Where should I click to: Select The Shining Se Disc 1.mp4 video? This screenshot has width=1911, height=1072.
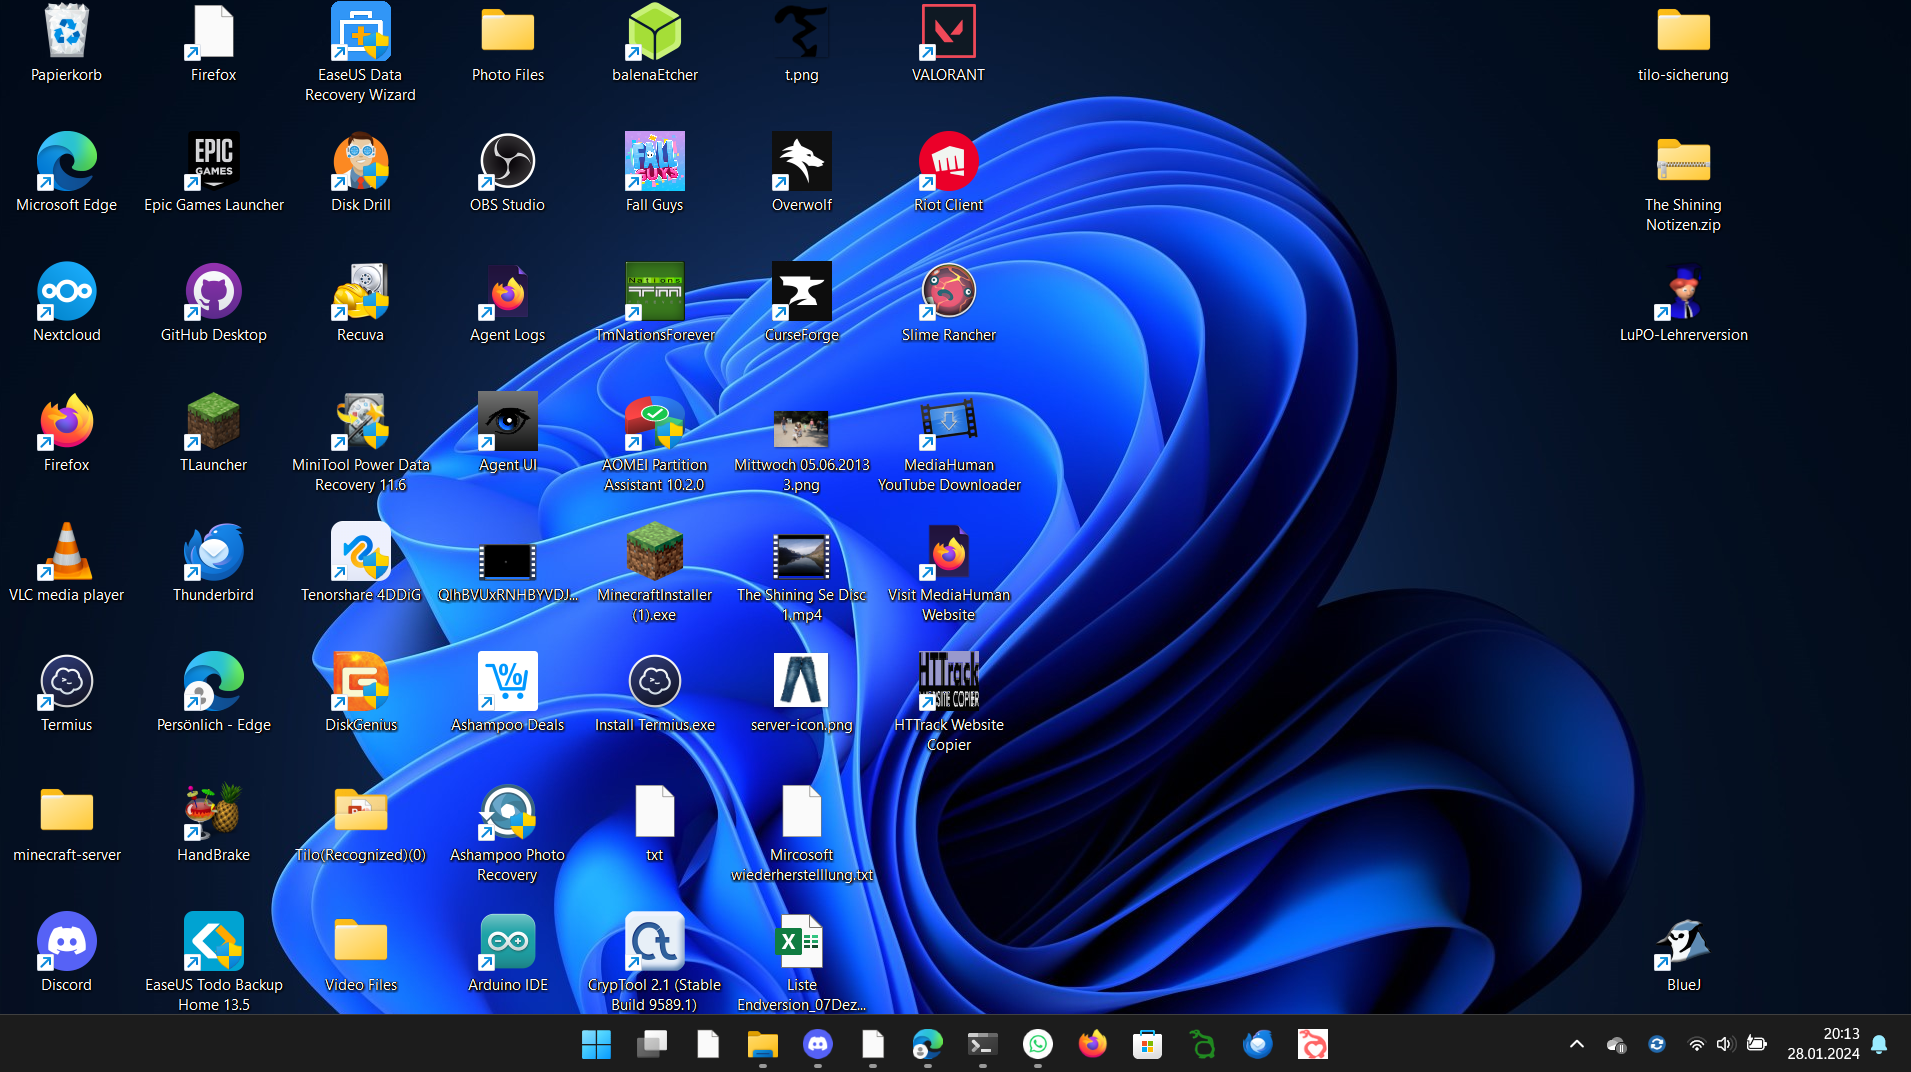(x=801, y=558)
